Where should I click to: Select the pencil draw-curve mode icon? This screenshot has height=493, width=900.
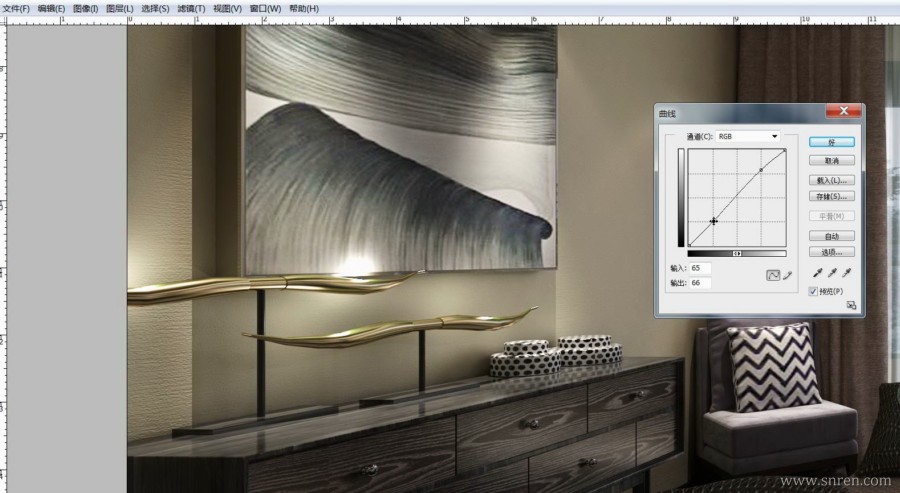tap(788, 275)
